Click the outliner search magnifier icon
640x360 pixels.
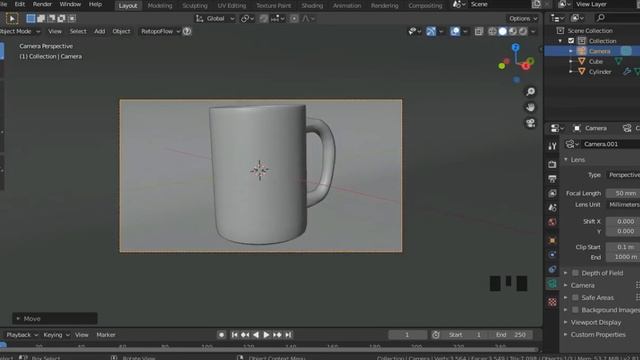pyautogui.click(x=600, y=18)
